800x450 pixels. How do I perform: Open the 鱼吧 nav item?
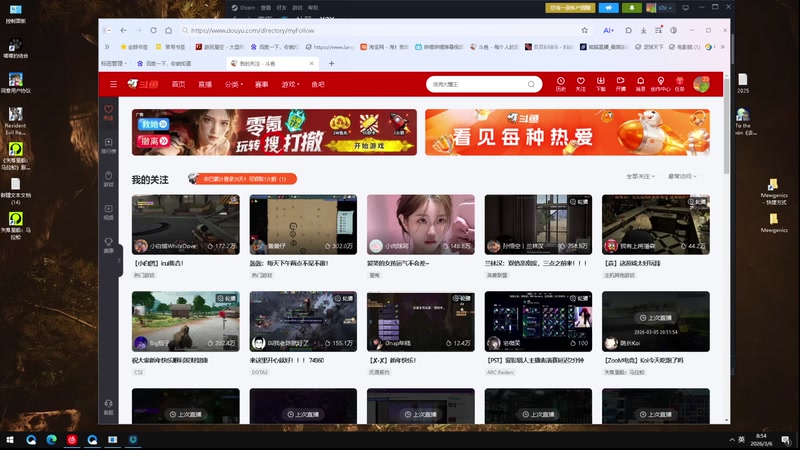click(x=318, y=84)
